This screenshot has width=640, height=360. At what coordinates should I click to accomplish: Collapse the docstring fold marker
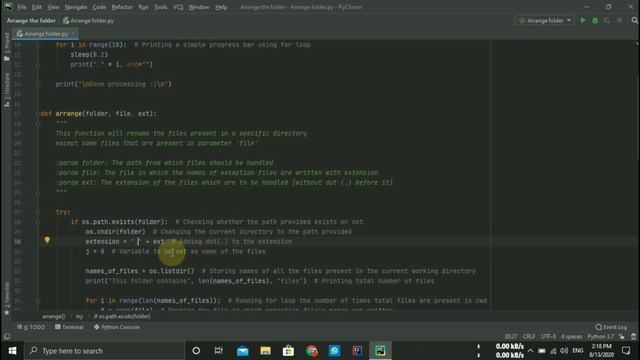38,123
